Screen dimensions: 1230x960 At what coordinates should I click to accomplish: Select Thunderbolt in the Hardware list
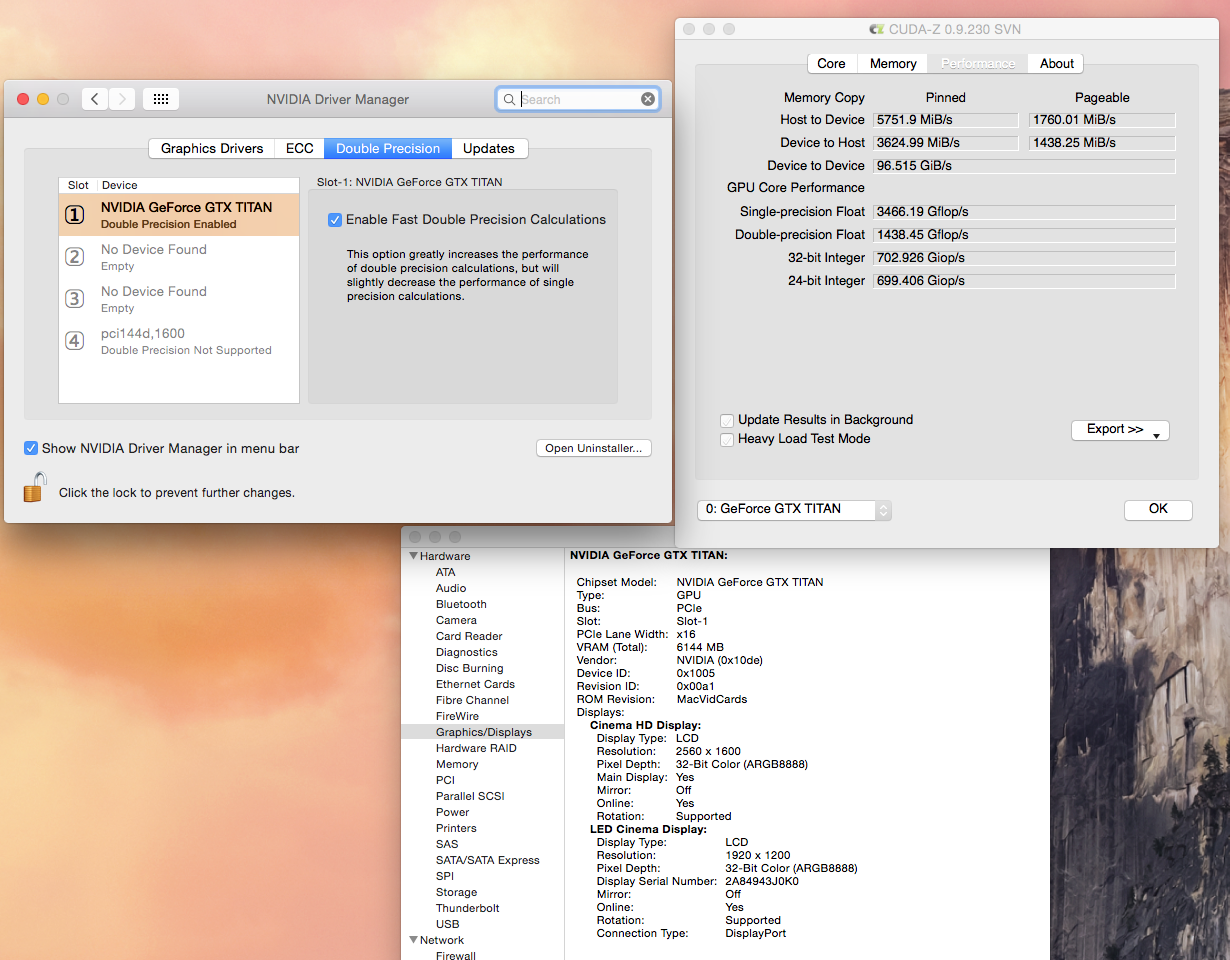pyautogui.click(x=467, y=908)
